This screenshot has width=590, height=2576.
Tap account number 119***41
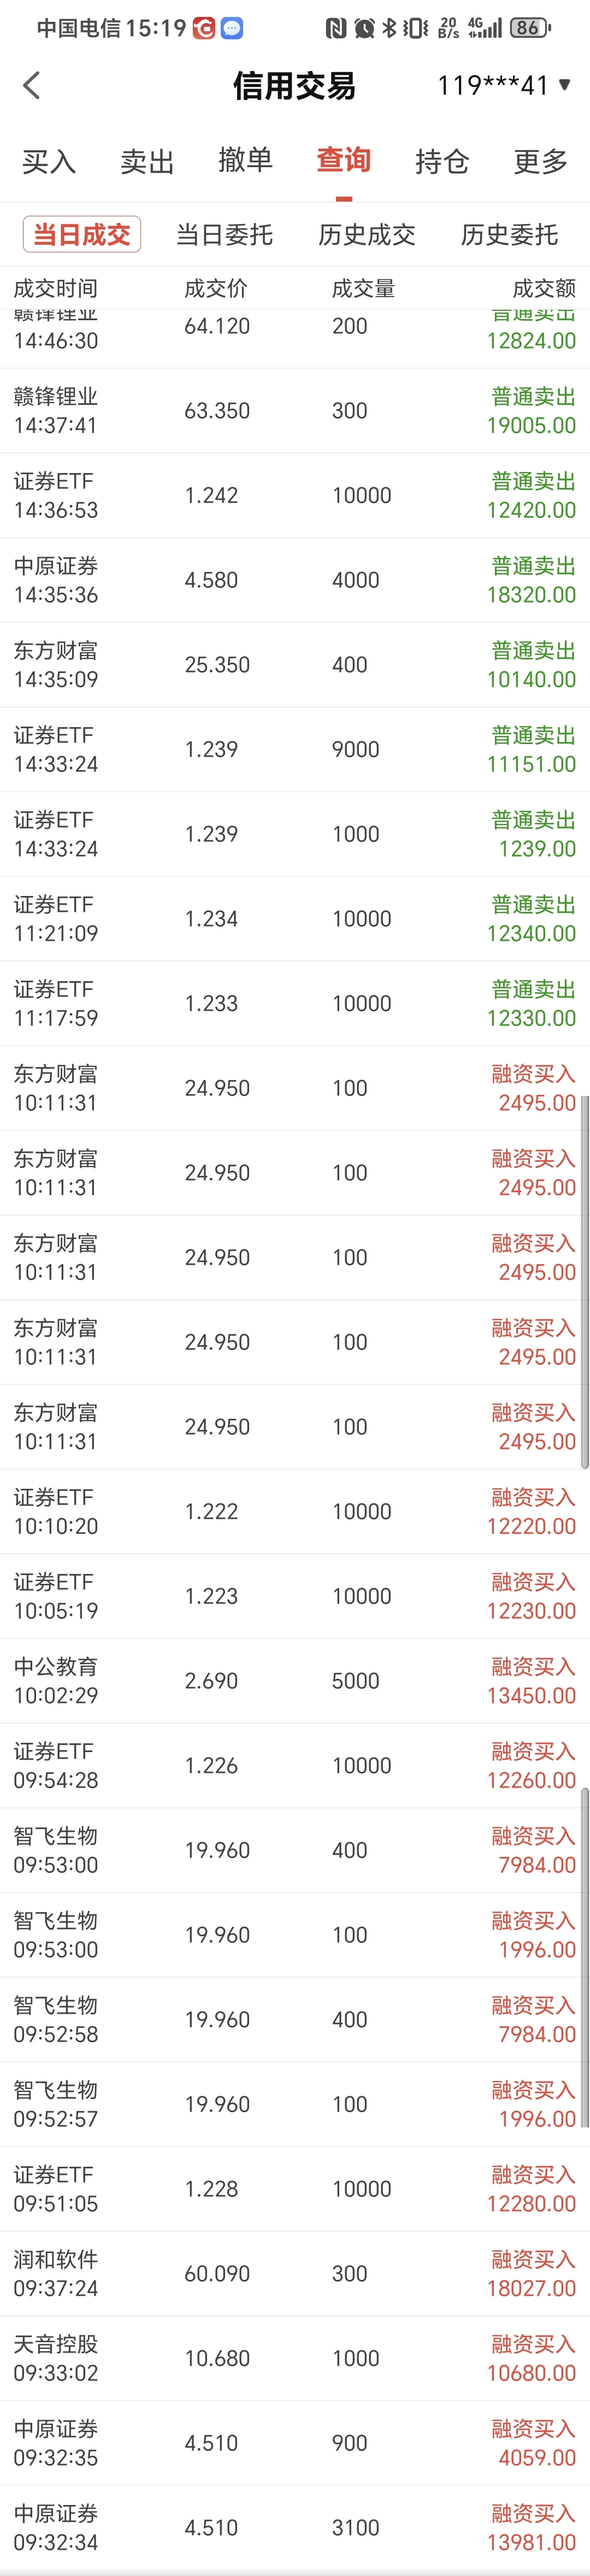pos(492,86)
